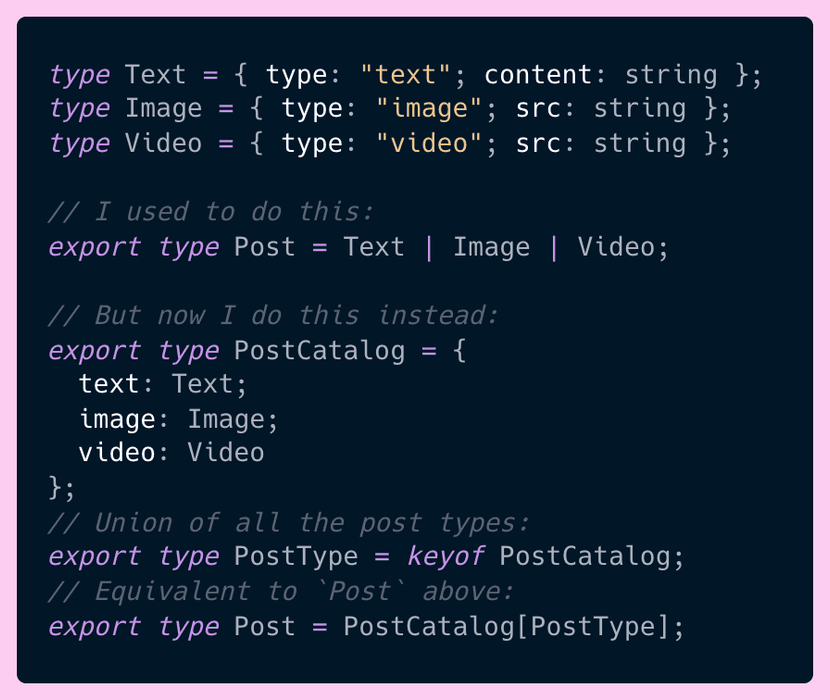Screen dimensions: 830x700
Task: Click the "image" string literal
Action: 429,109
